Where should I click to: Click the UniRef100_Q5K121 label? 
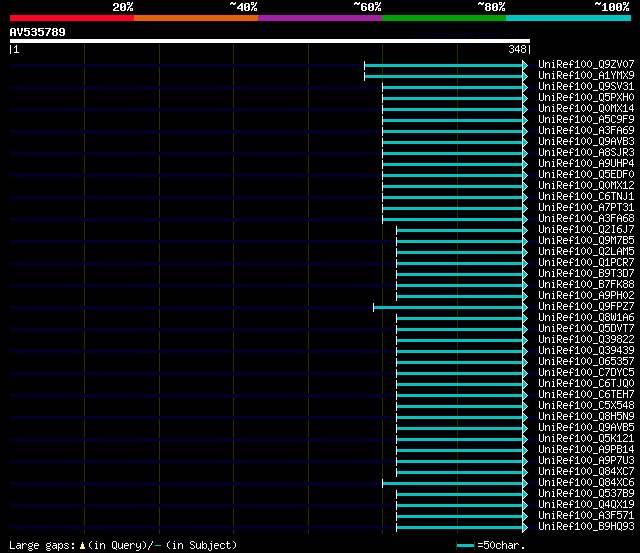coord(586,439)
